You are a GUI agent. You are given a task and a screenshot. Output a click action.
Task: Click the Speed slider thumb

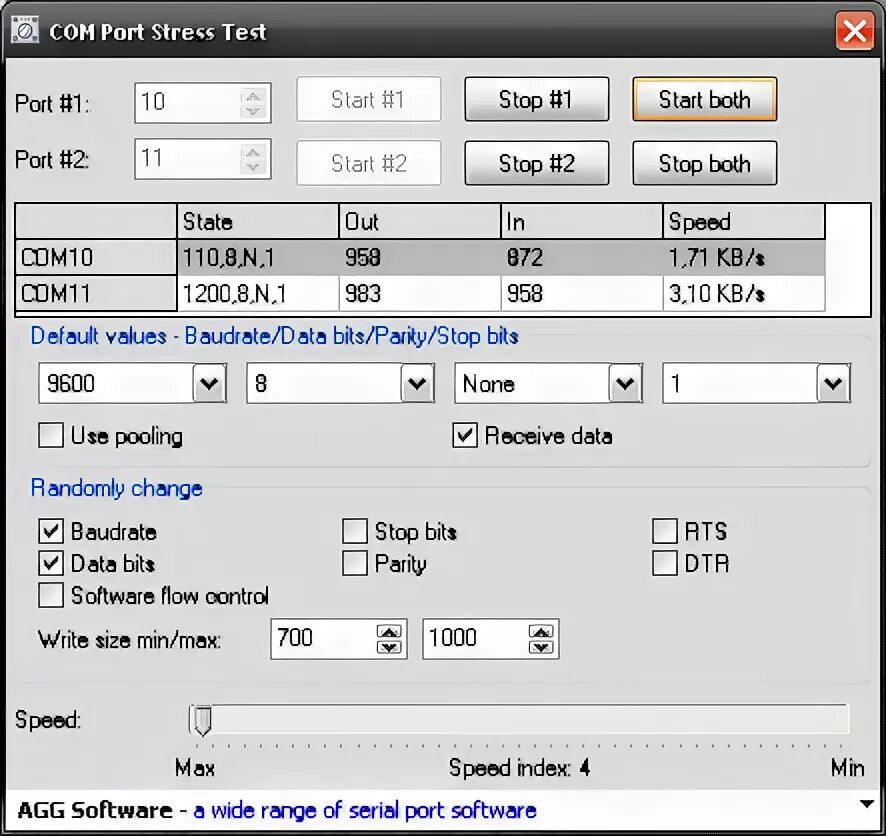click(202, 720)
